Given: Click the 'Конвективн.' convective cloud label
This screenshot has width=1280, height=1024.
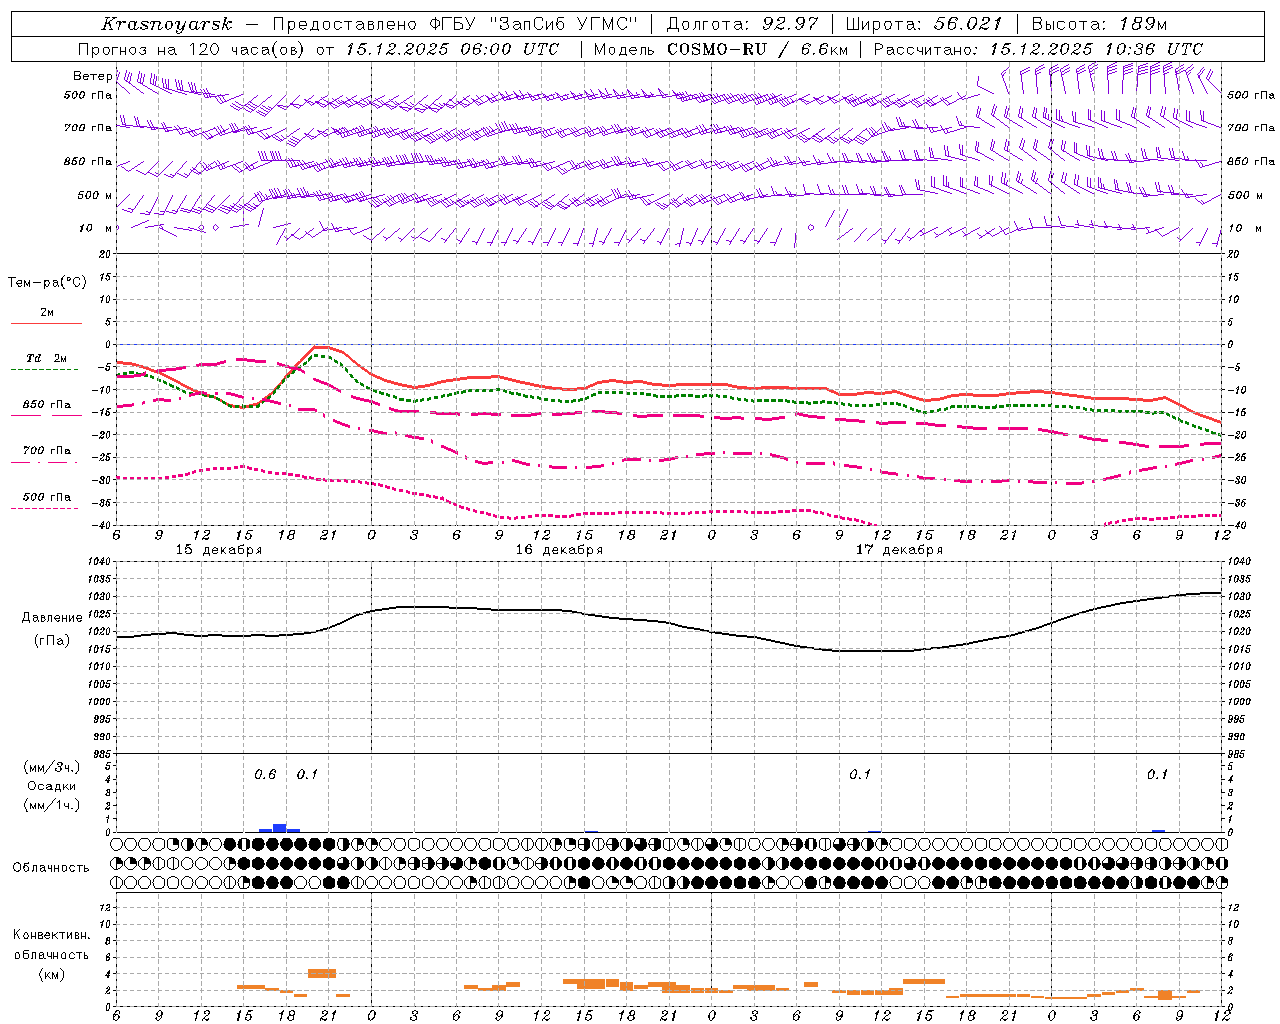Looking at the screenshot, I should click(x=51, y=935).
